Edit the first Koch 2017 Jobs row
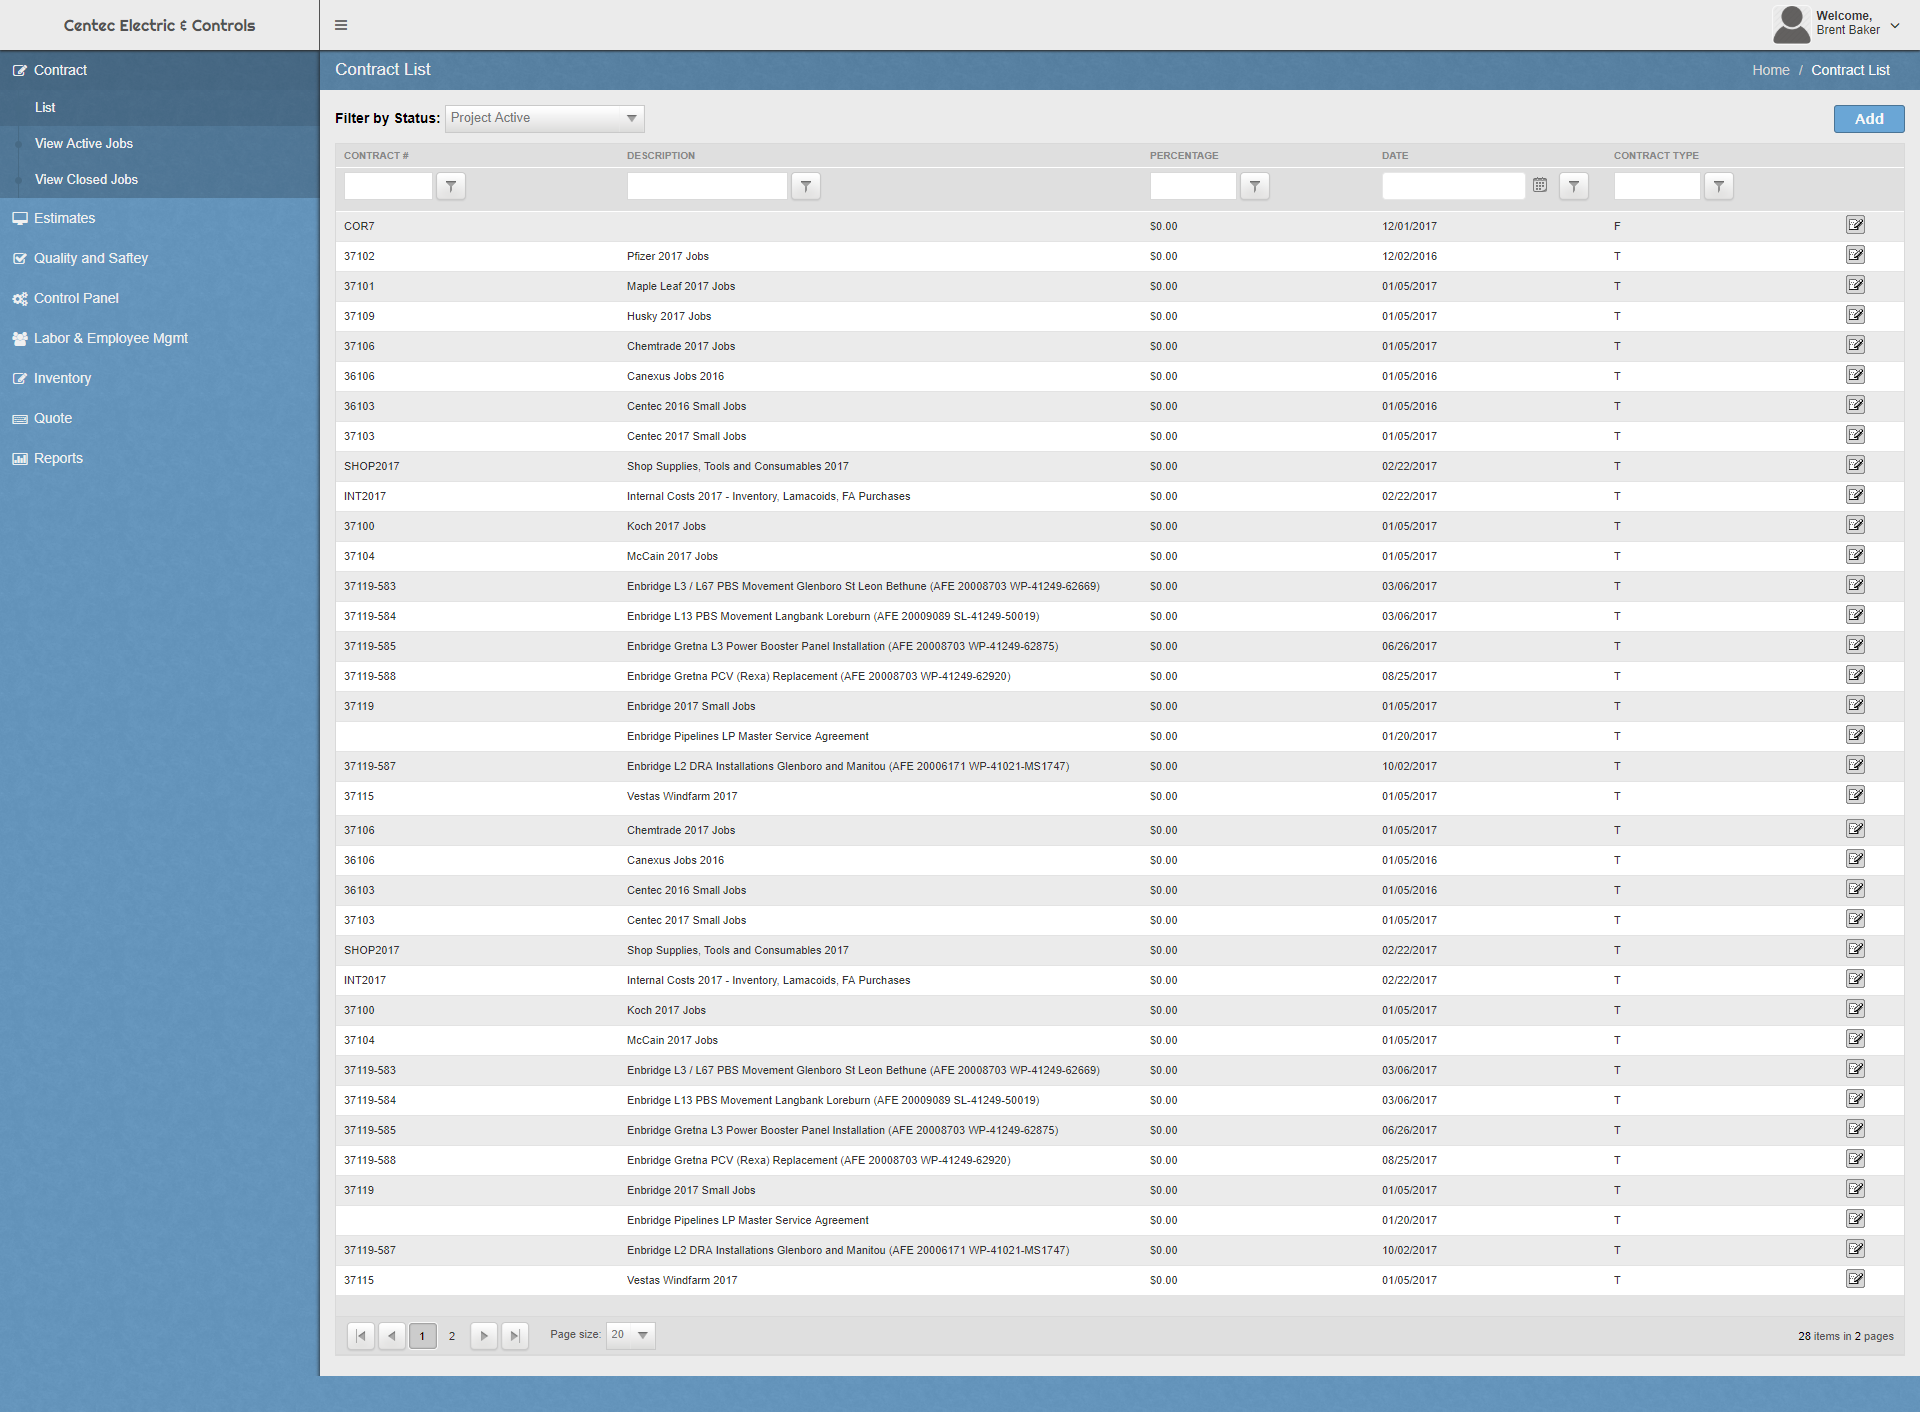 coord(1856,525)
